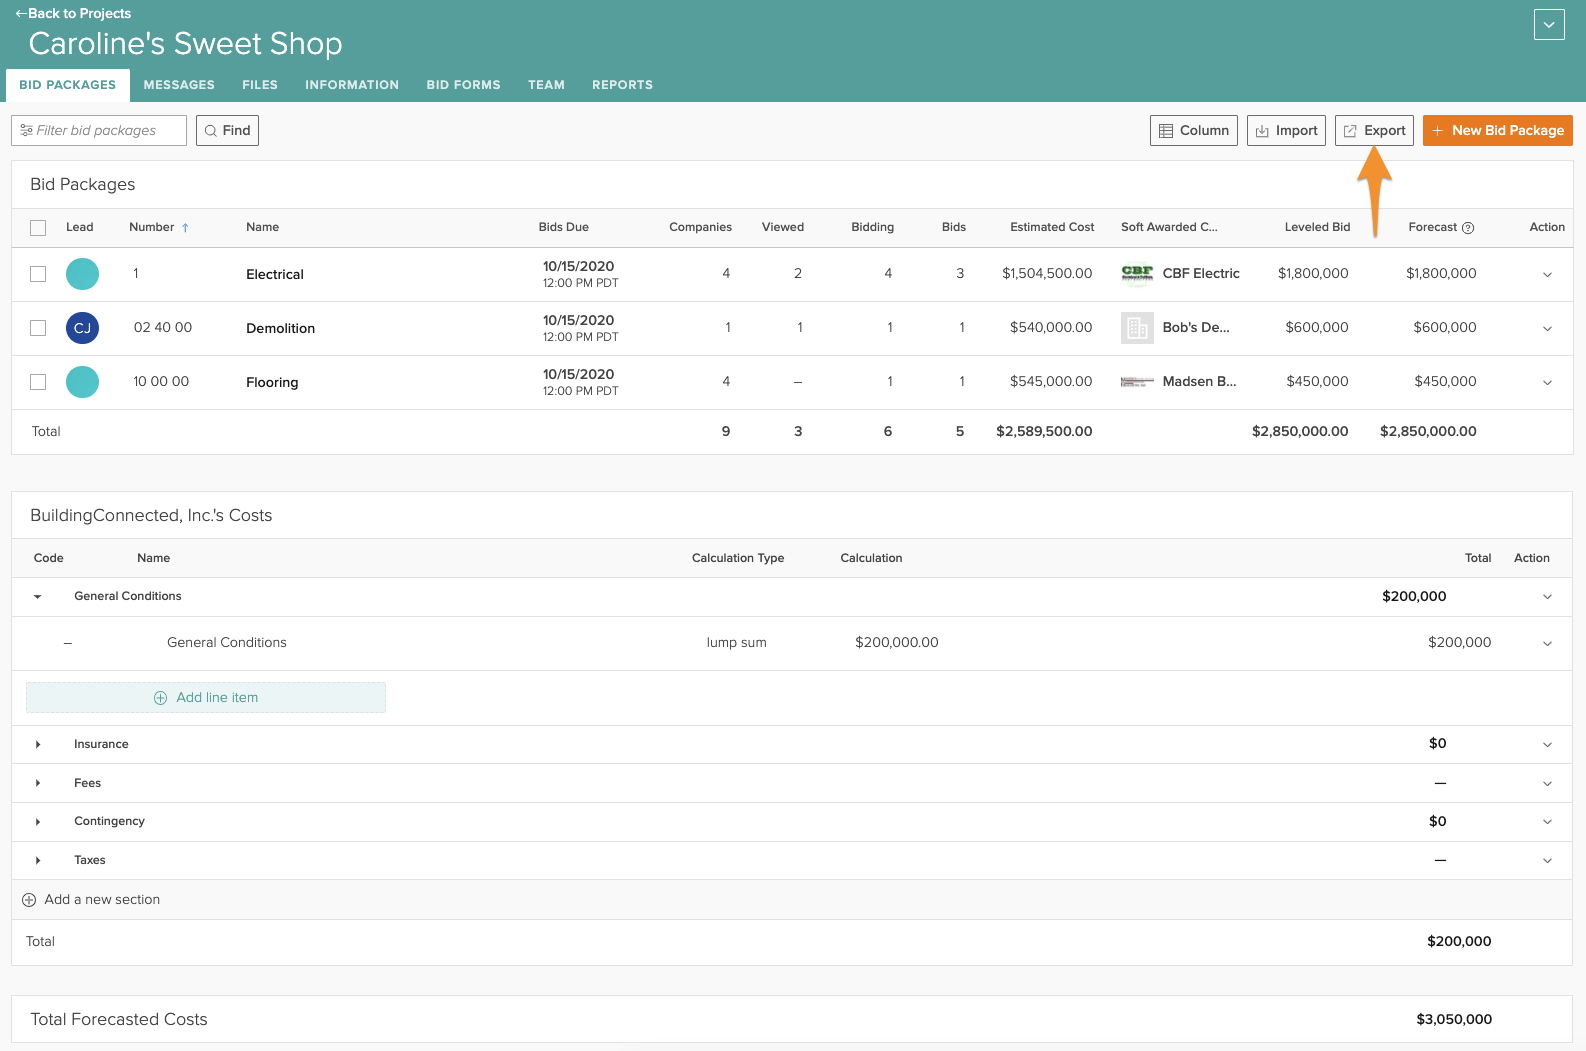This screenshot has width=1586, height=1051.
Task: Click the CJ lead avatar for Demolition
Action: click(82, 328)
